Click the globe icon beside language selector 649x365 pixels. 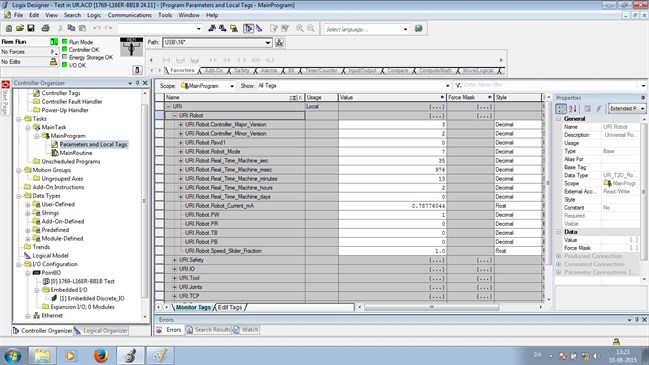click(x=418, y=29)
